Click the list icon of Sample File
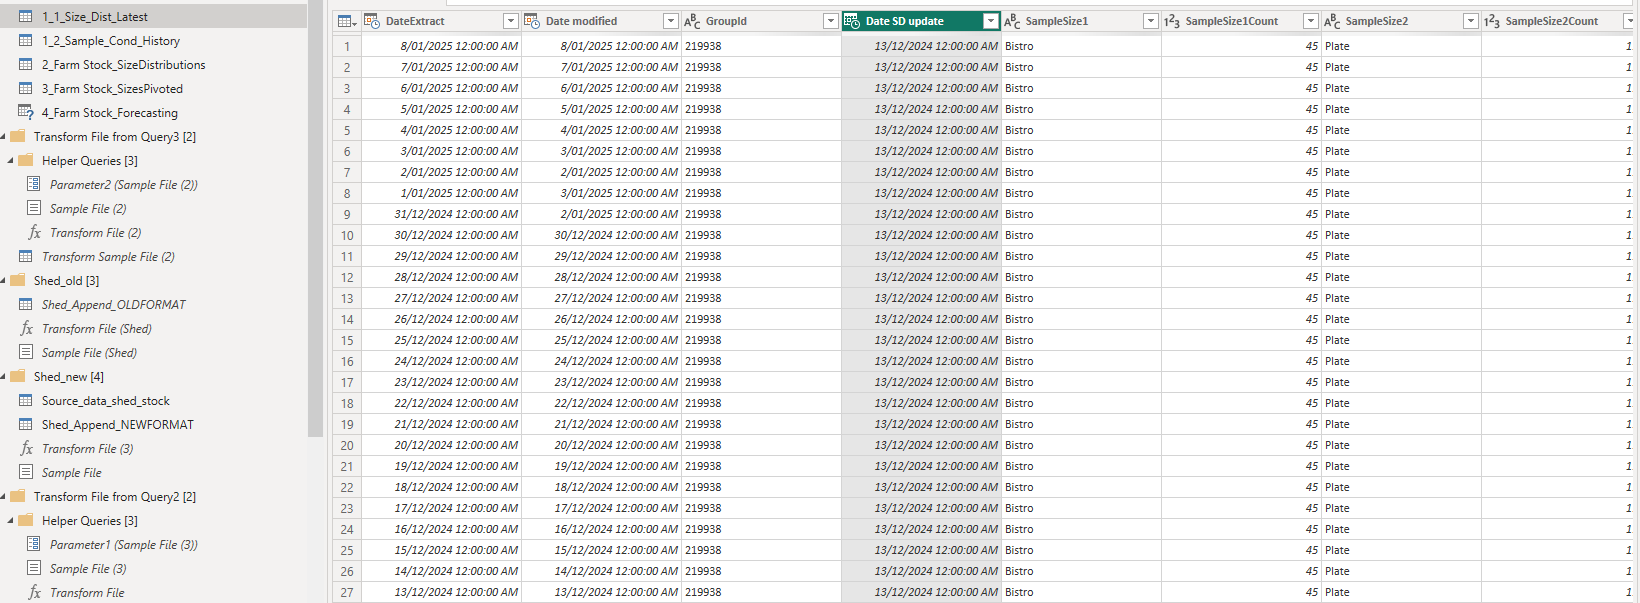The width and height of the screenshot is (1640, 603). point(26,473)
